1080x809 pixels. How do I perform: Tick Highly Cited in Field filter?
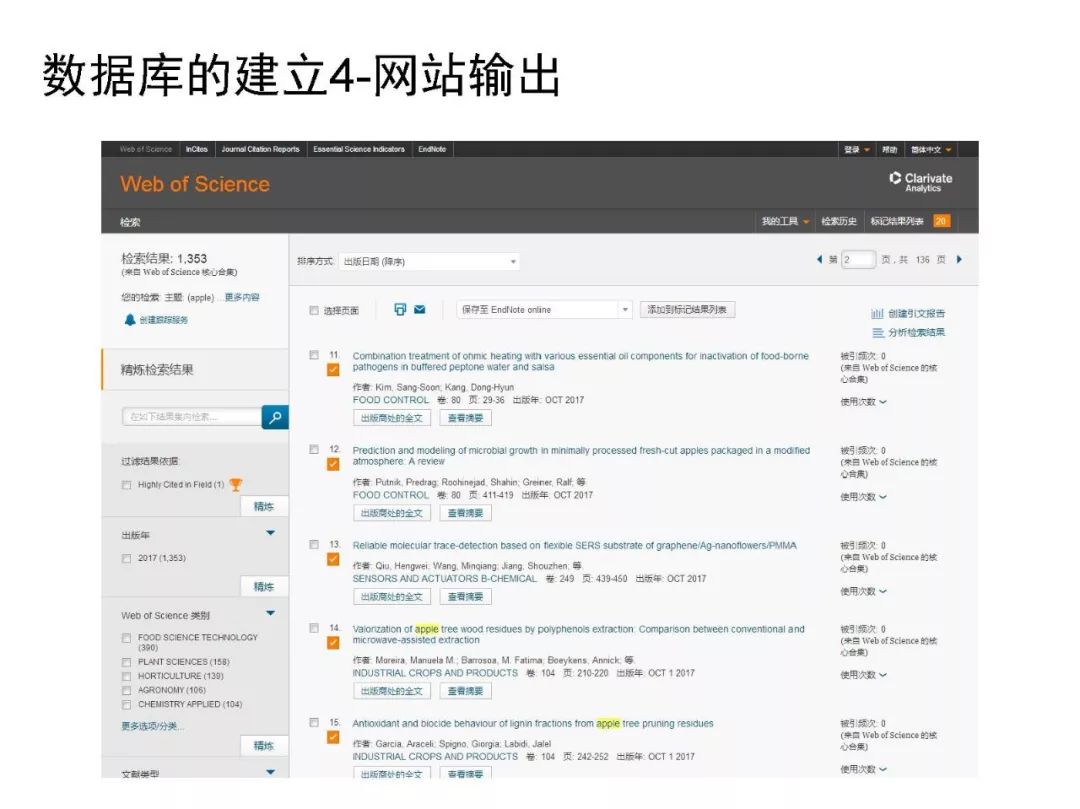tap(126, 485)
